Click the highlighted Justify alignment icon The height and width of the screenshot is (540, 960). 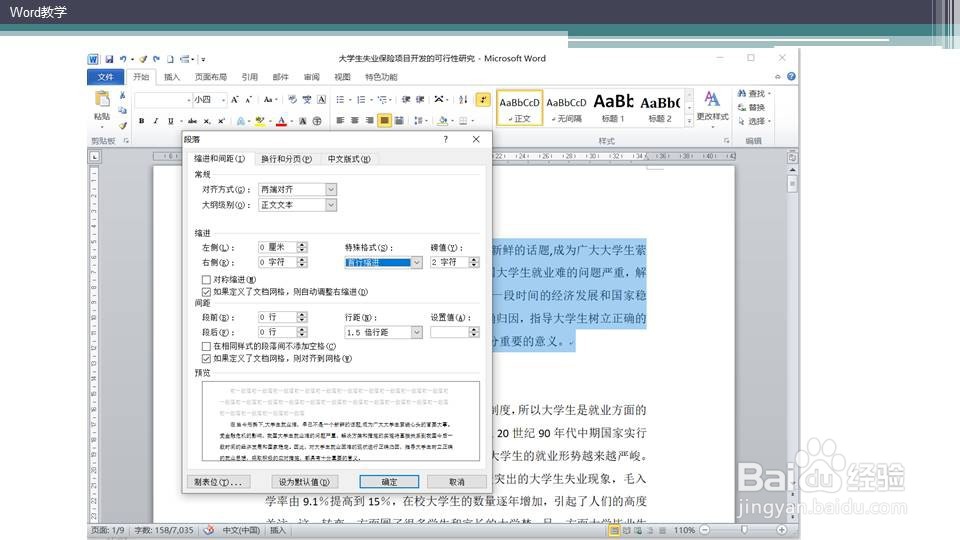click(x=384, y=121)
